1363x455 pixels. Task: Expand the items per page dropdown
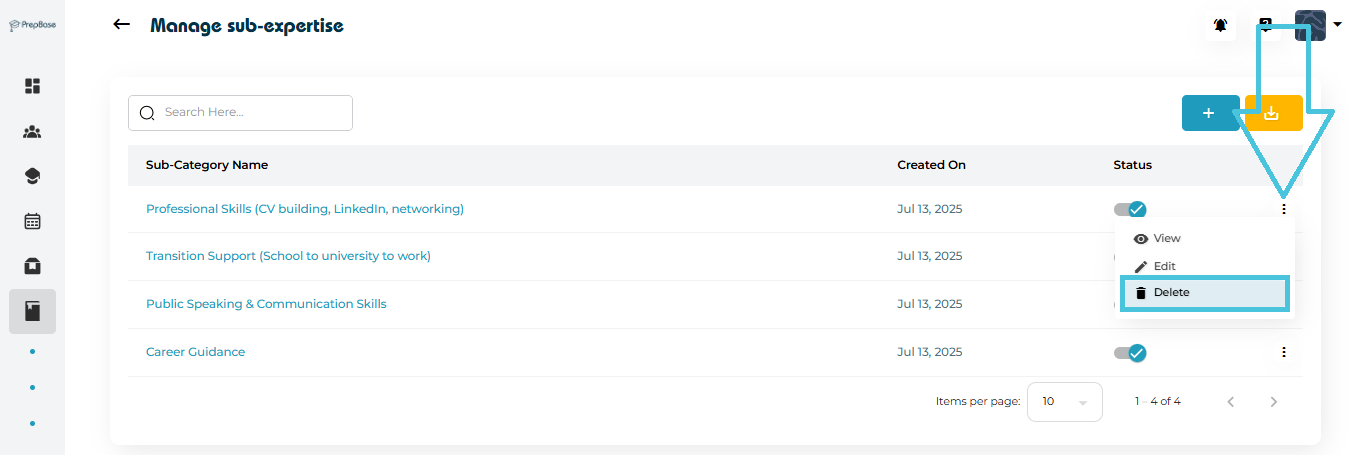1064,401
